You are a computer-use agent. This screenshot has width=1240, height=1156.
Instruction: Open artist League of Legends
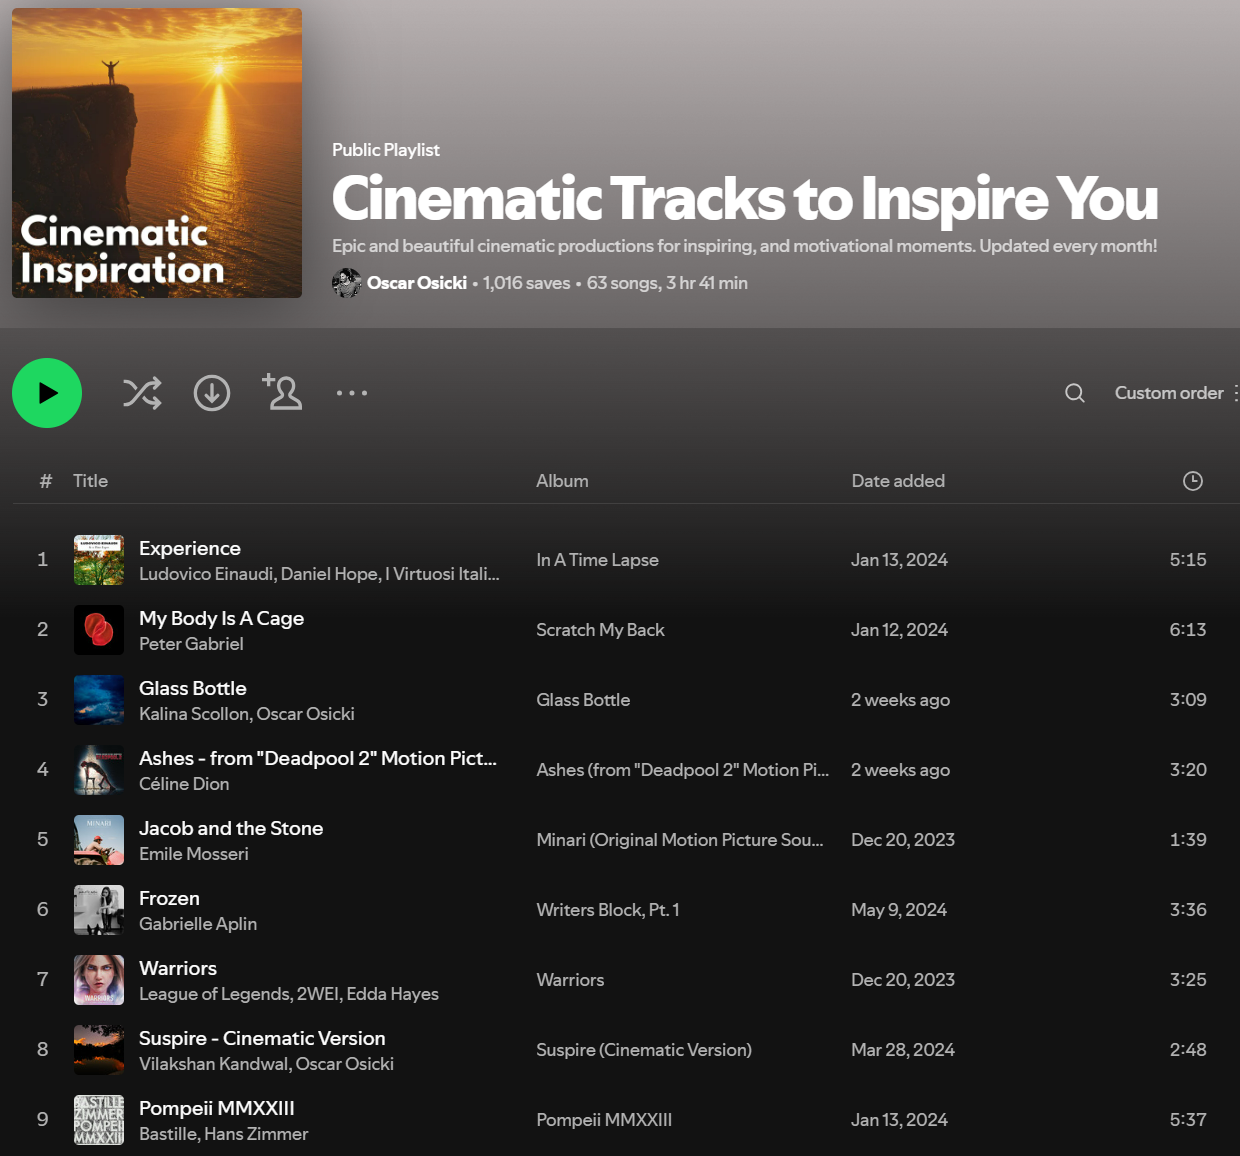coord(215,994)
